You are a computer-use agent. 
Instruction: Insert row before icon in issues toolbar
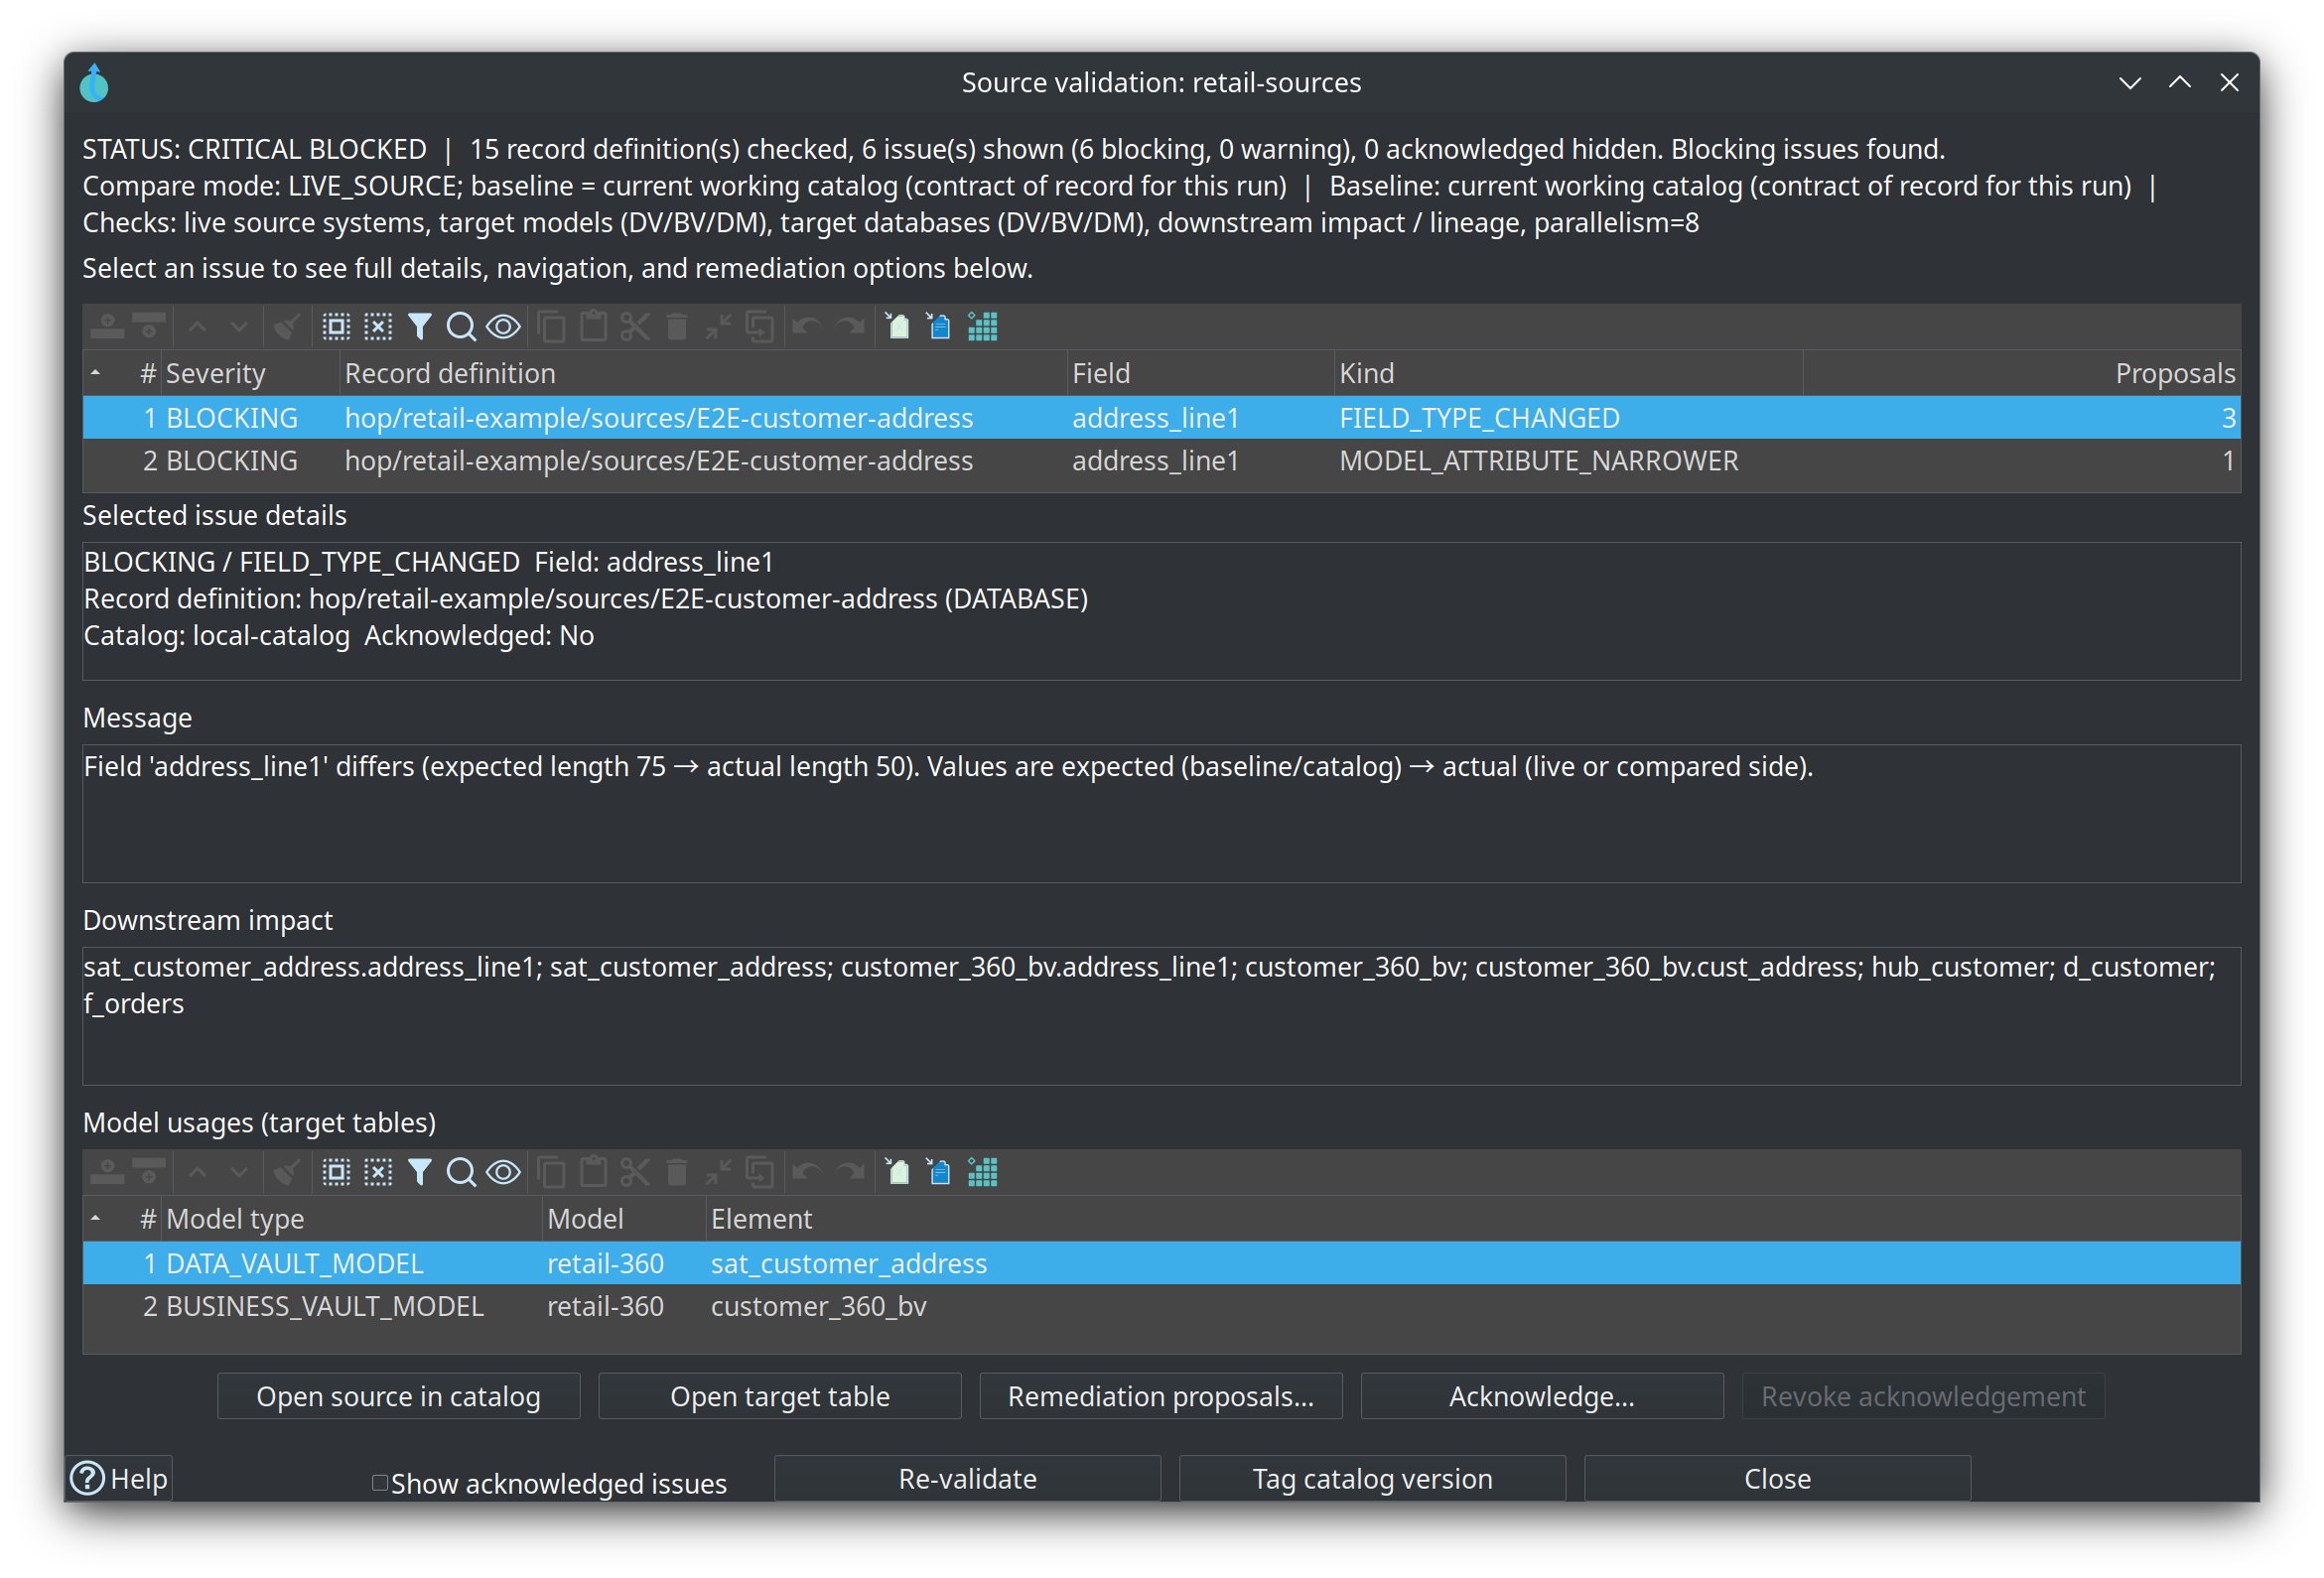click(107, 327)
